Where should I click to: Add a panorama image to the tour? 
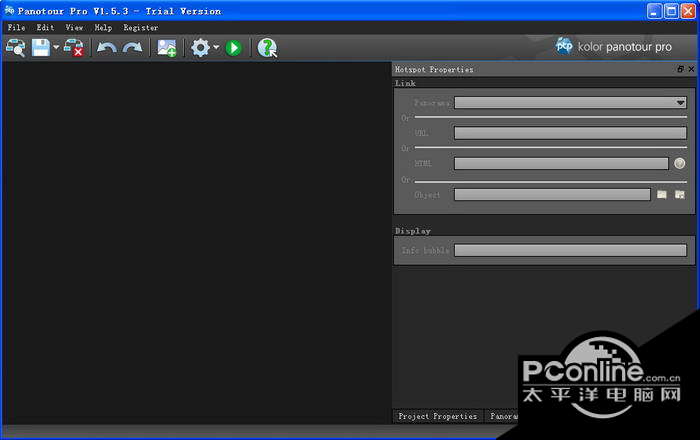pyautogui.click(x=167, y=48)
